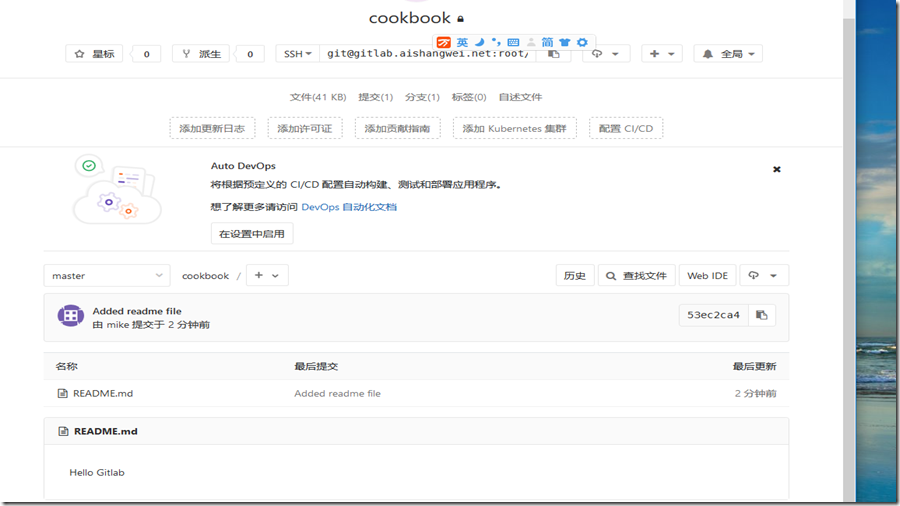The width and height of the screenshot is (900, 506).
Task: Star the cookbook project
Action: (x=94, y=54)
